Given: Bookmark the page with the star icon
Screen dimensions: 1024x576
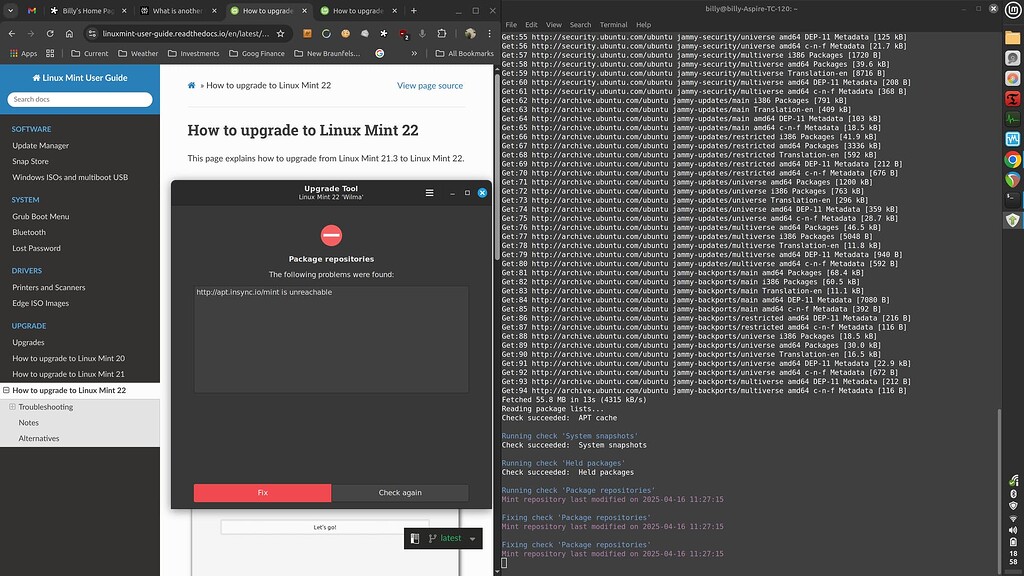Looking at the screenshot, I should [x=281, y=33].
